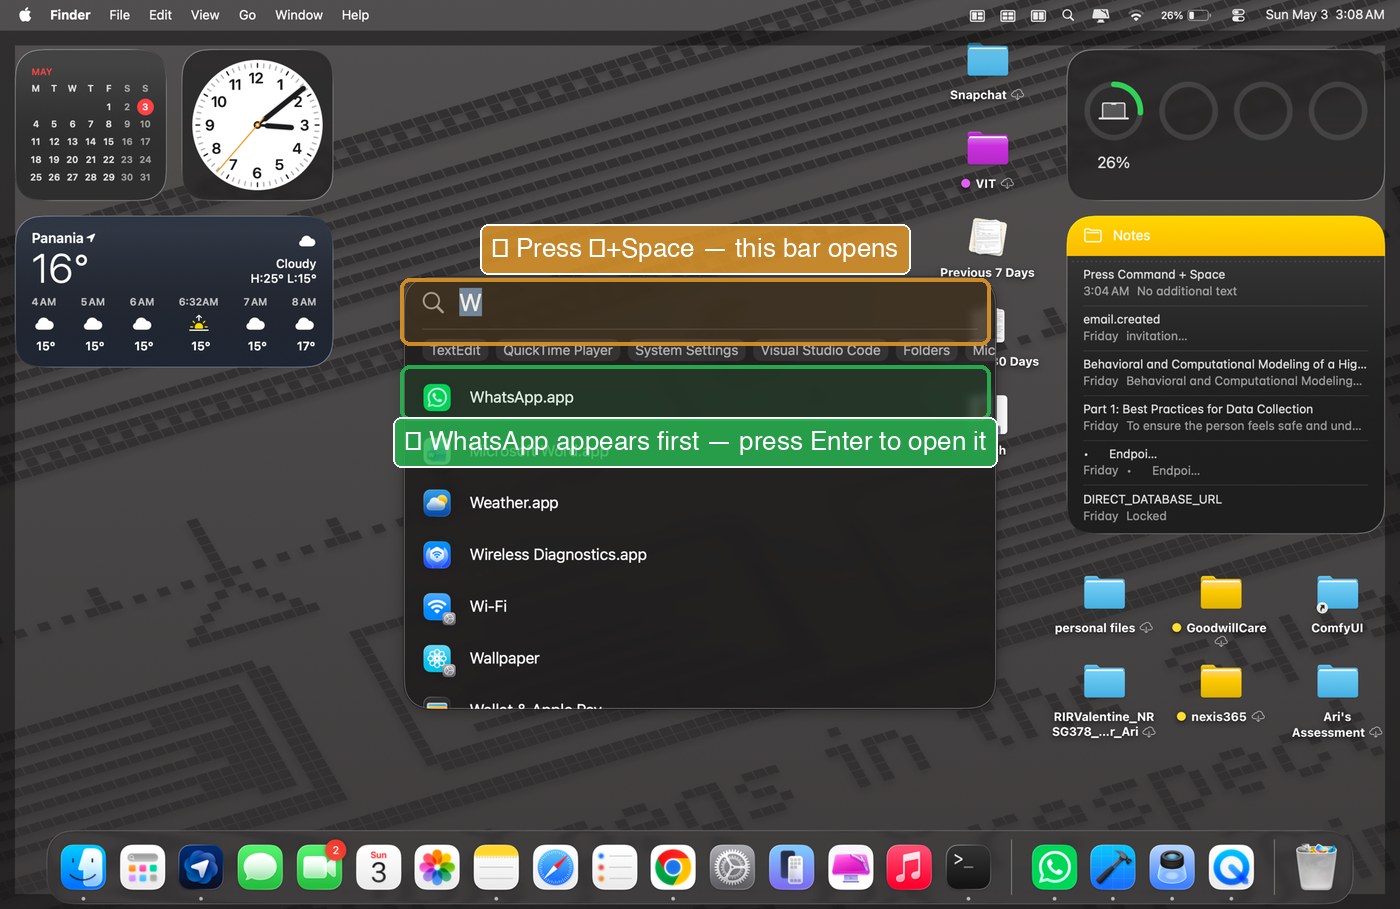Screen dimensions: 1400x909
Task: Open Xcode hammer icon in the Dock
Action: point(1114,867)
